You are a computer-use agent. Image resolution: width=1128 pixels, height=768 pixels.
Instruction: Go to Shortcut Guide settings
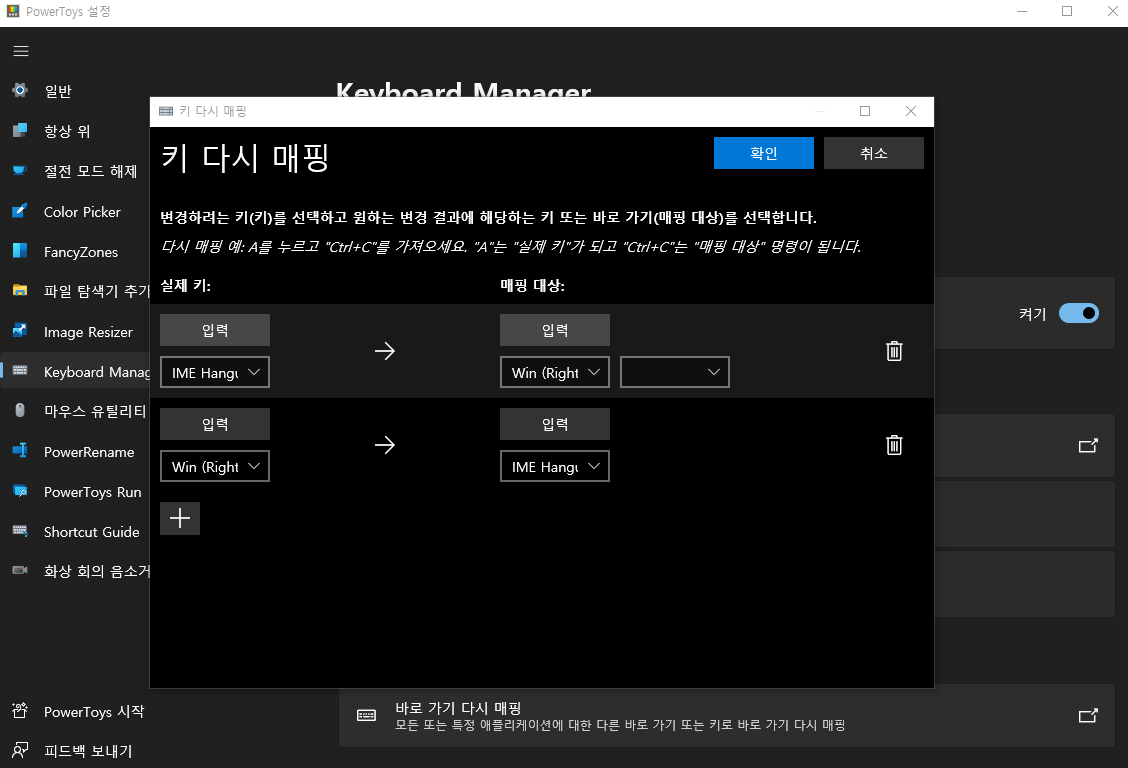click(x=91, y=532)
